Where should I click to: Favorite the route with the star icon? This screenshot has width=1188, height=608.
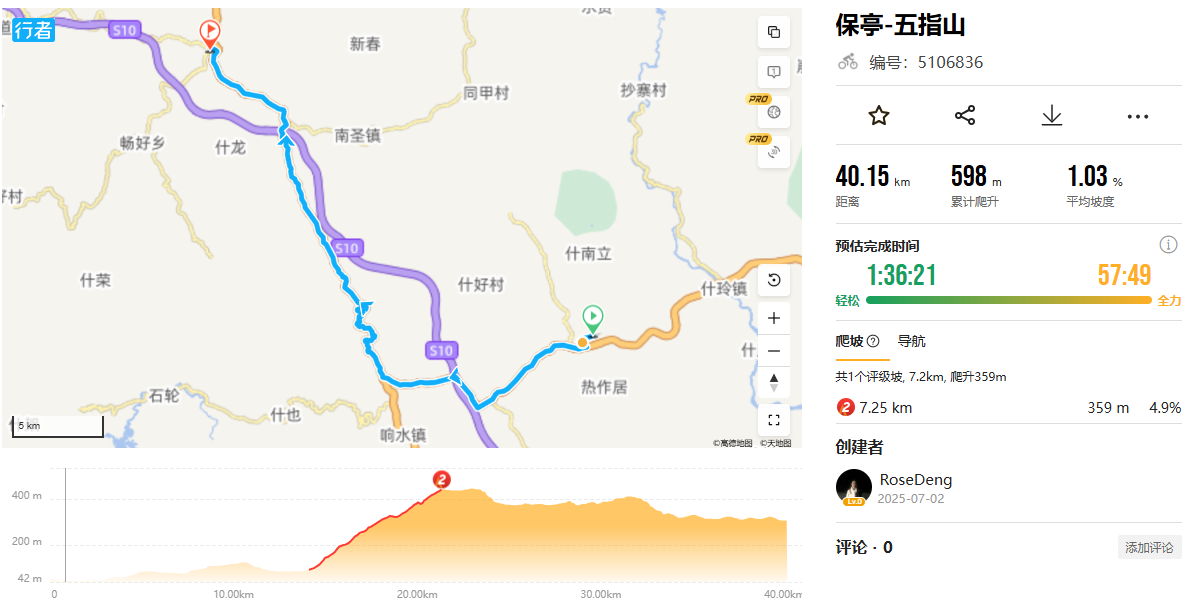click(x=878, y=116)
